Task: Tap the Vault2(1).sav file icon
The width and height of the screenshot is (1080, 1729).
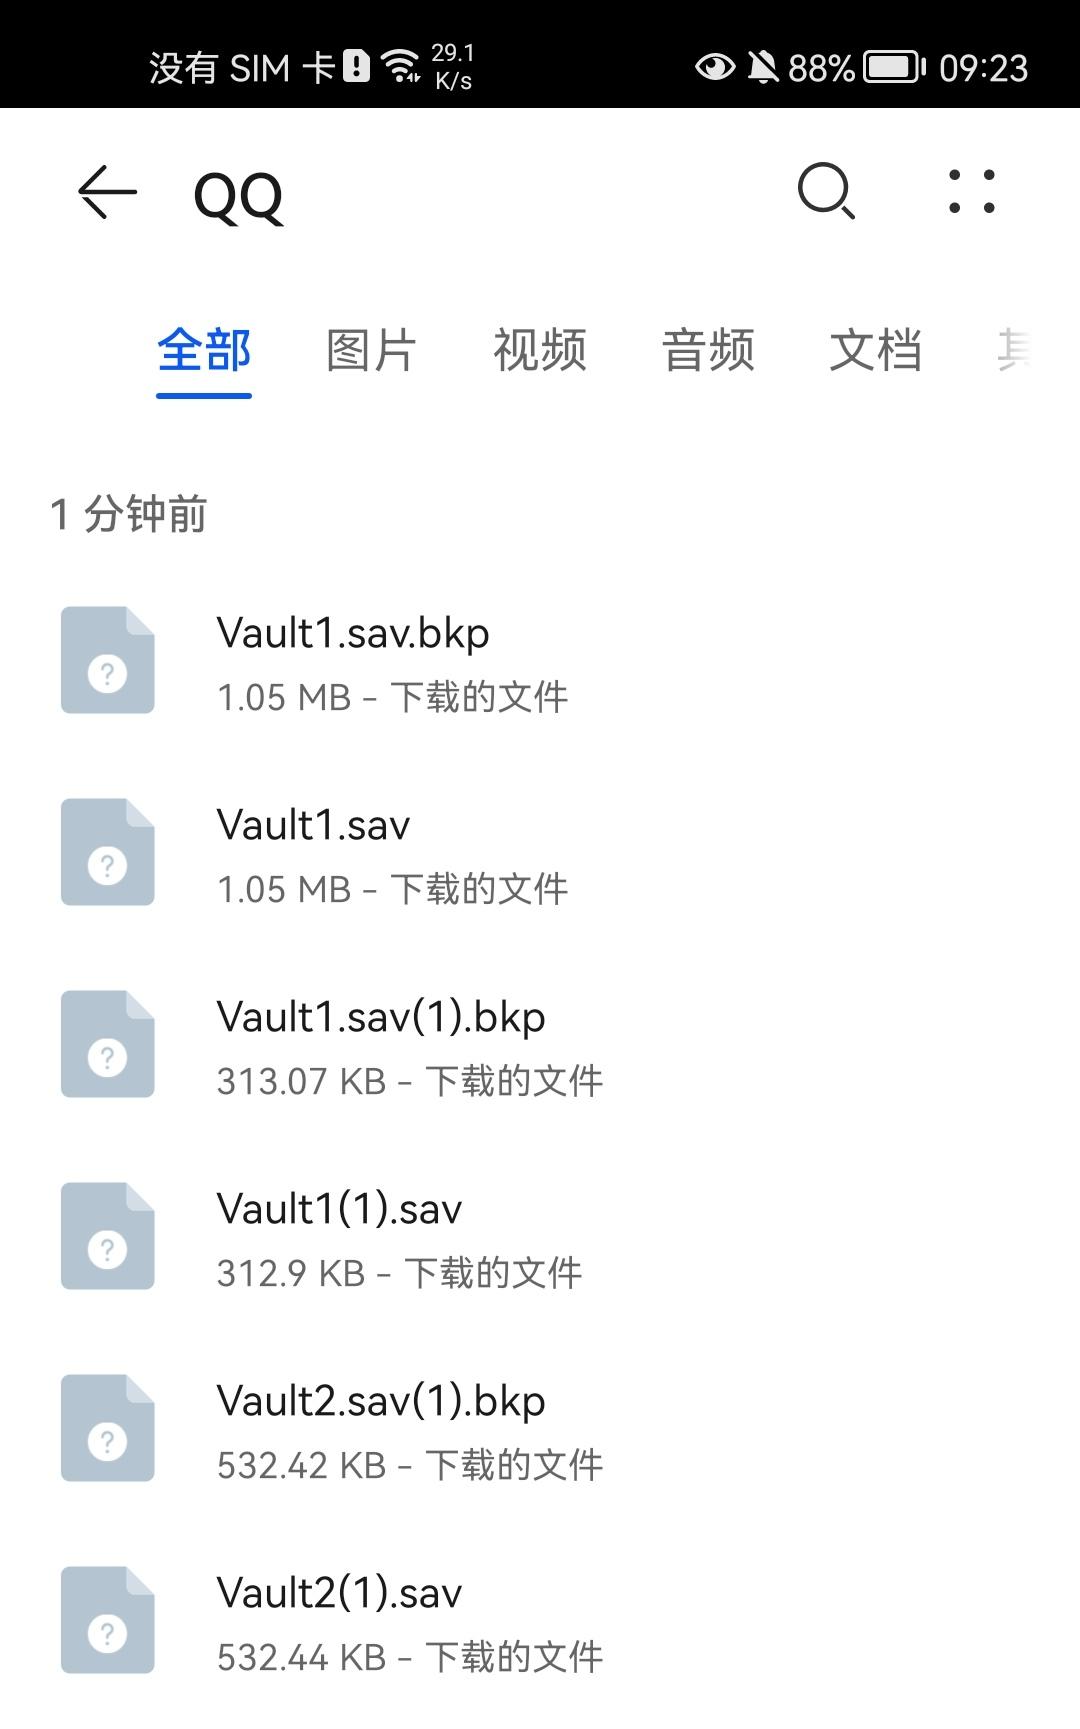Action: click(108, 1620)
